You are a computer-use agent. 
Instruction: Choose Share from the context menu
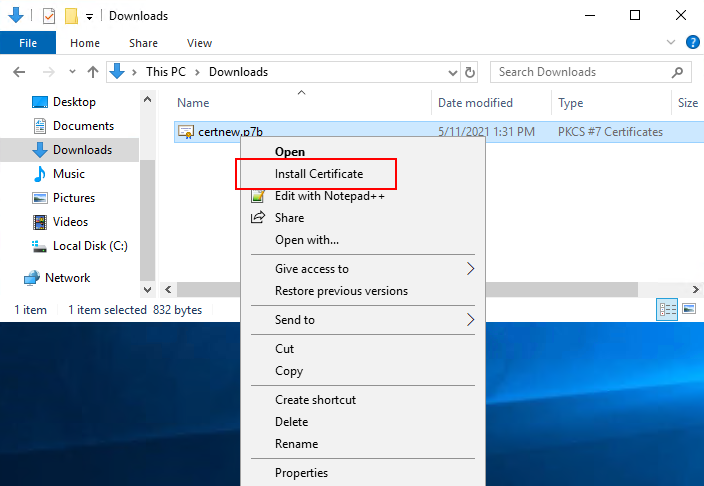point(363,218)
